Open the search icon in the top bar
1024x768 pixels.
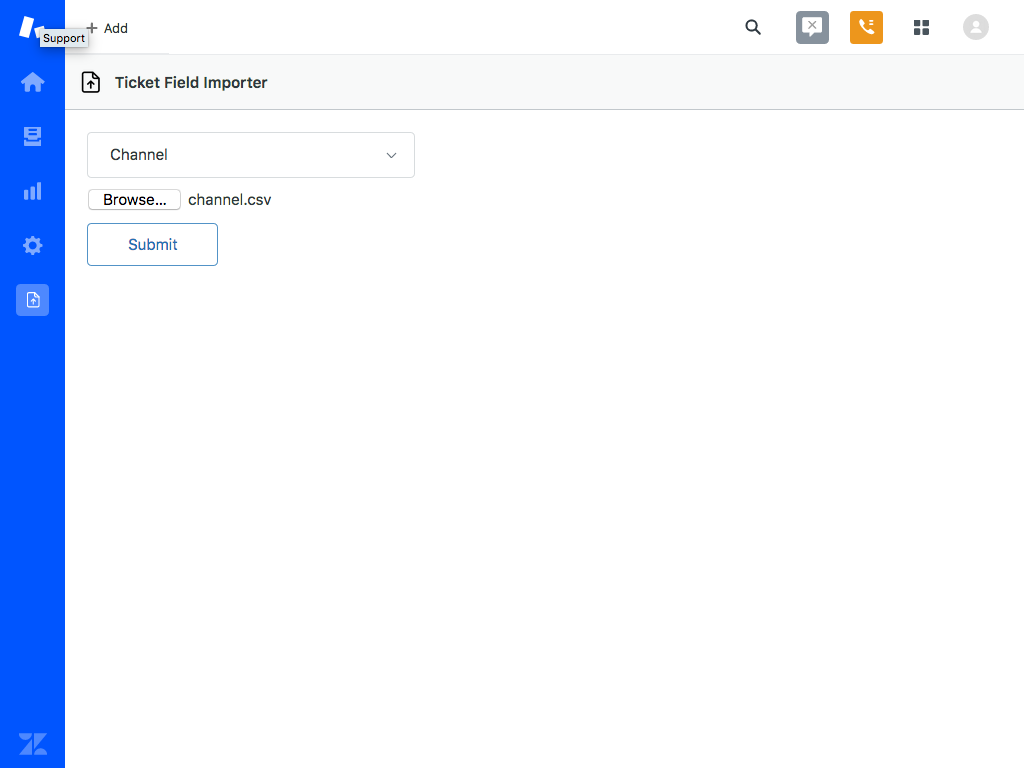click(x=753, y=27)
